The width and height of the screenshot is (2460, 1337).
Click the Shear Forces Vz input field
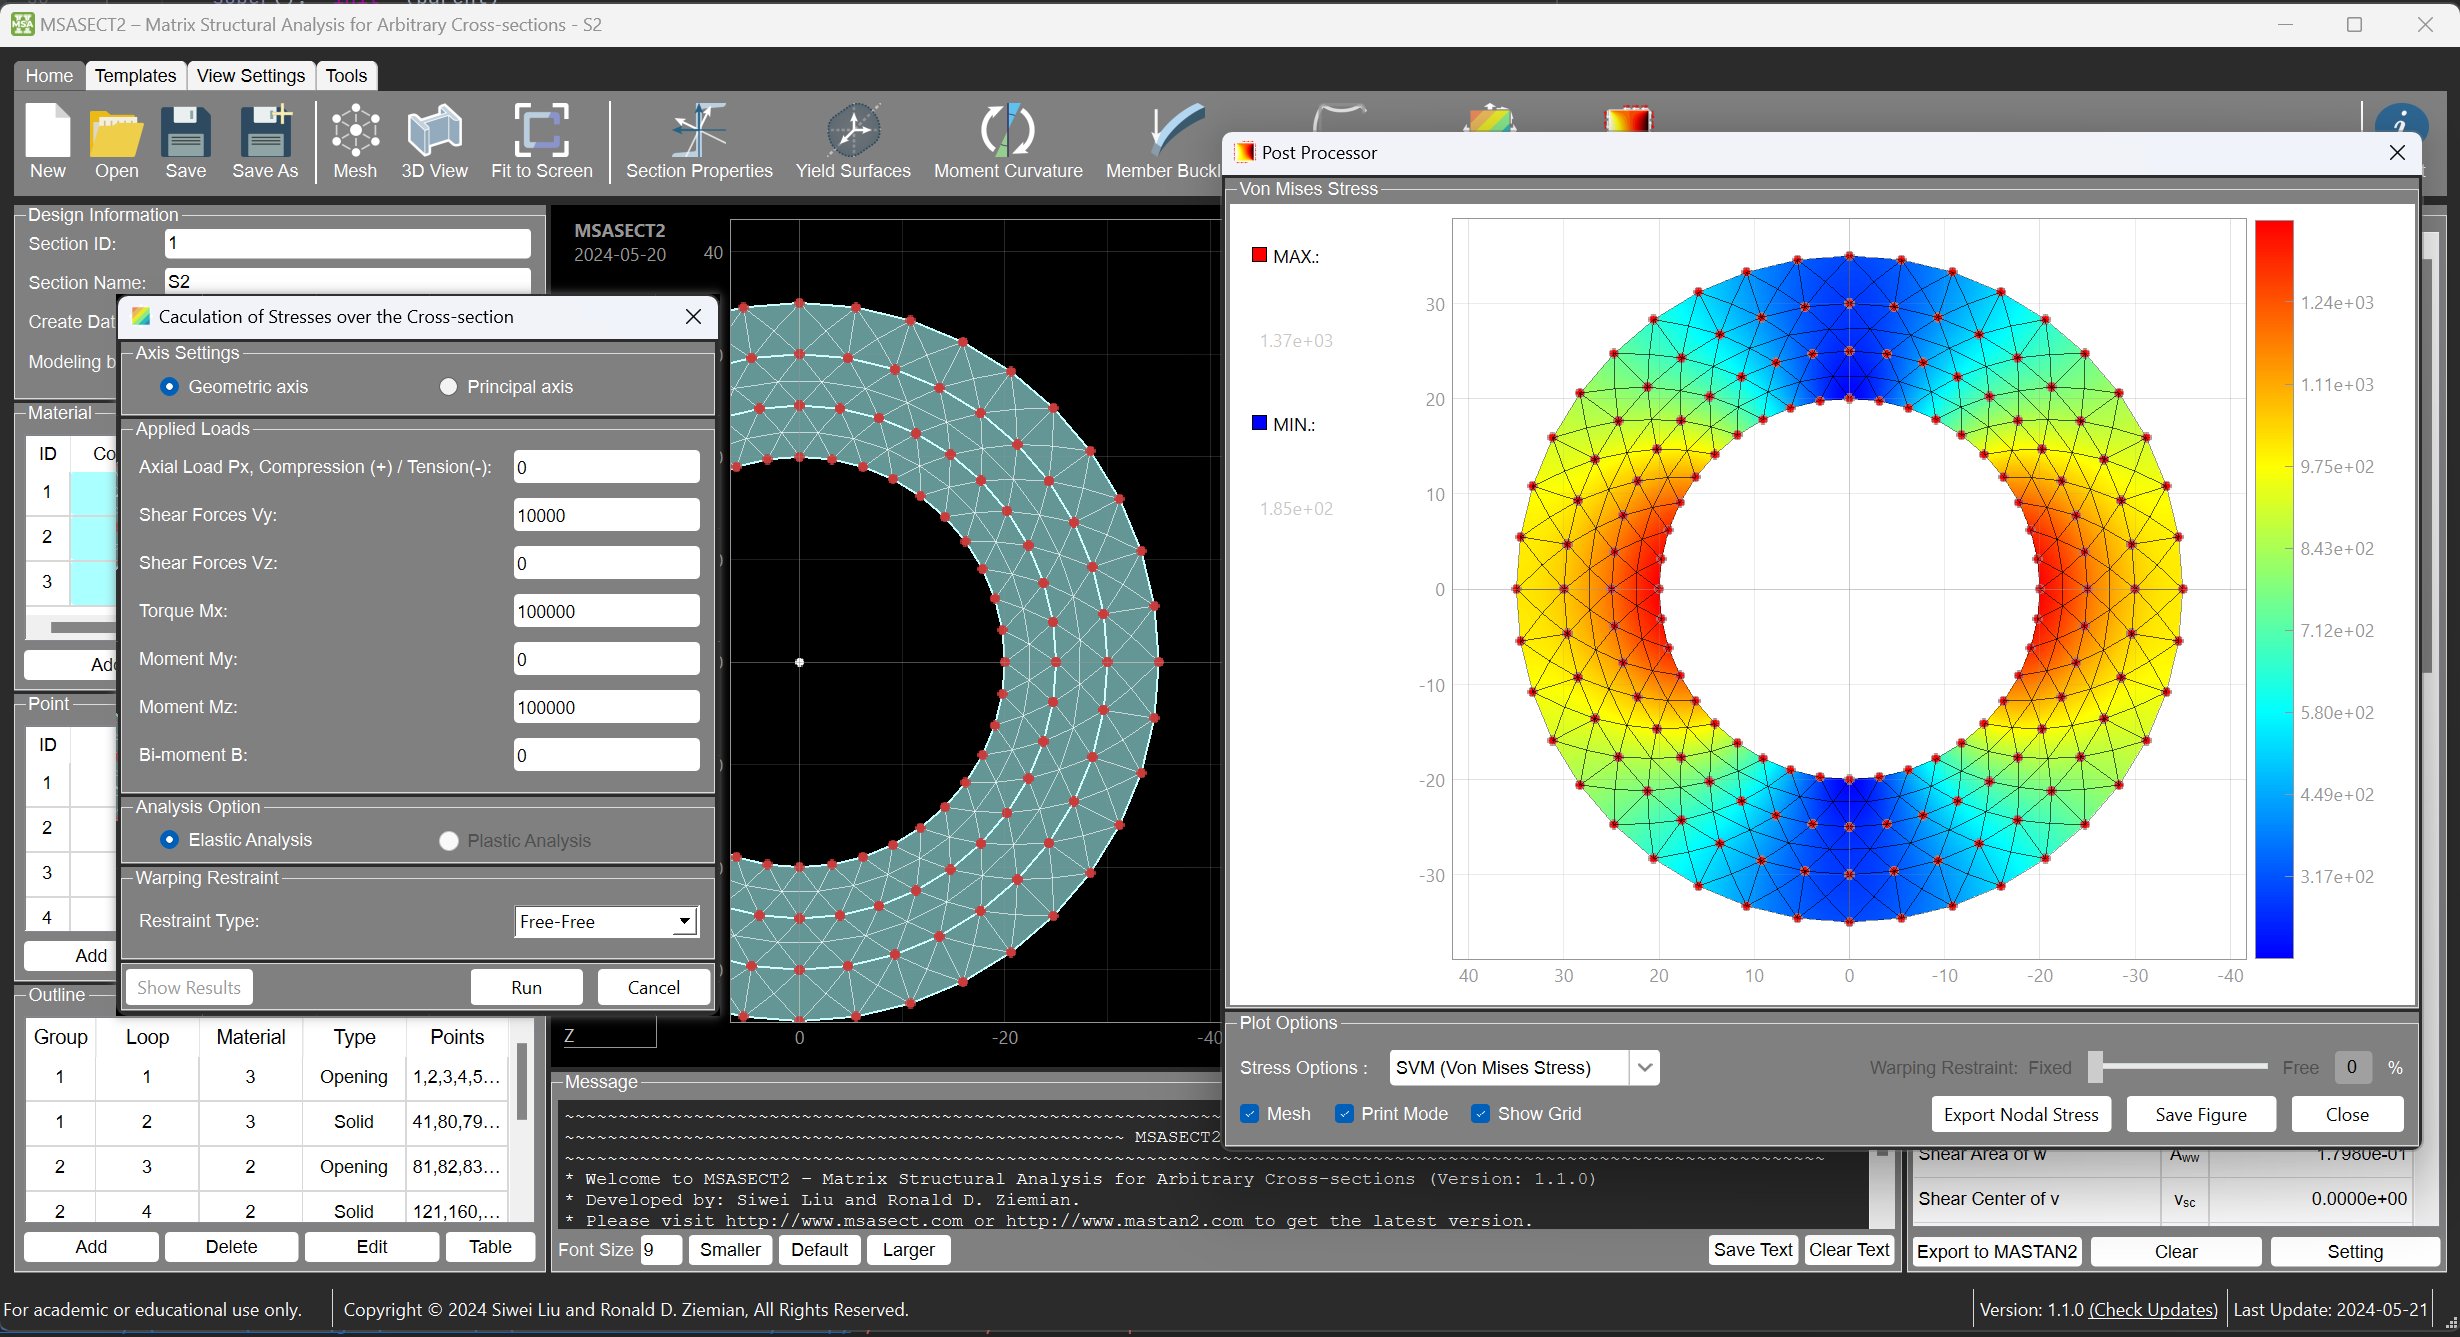coord(606,563)
